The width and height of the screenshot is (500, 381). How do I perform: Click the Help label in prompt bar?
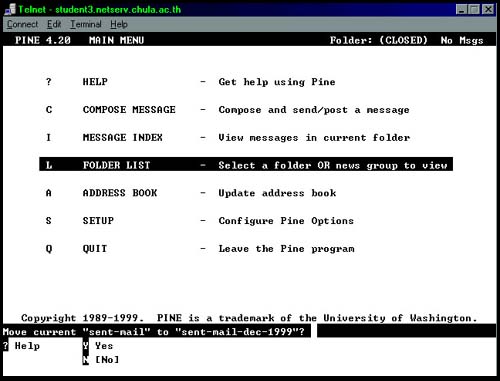click(27, 346)
